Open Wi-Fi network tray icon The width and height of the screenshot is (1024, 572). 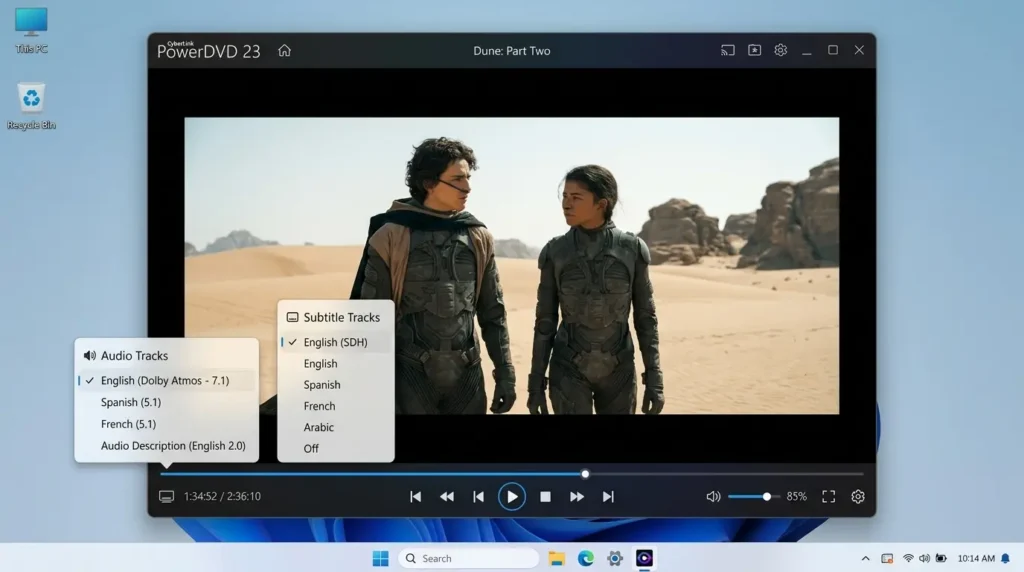908,558
